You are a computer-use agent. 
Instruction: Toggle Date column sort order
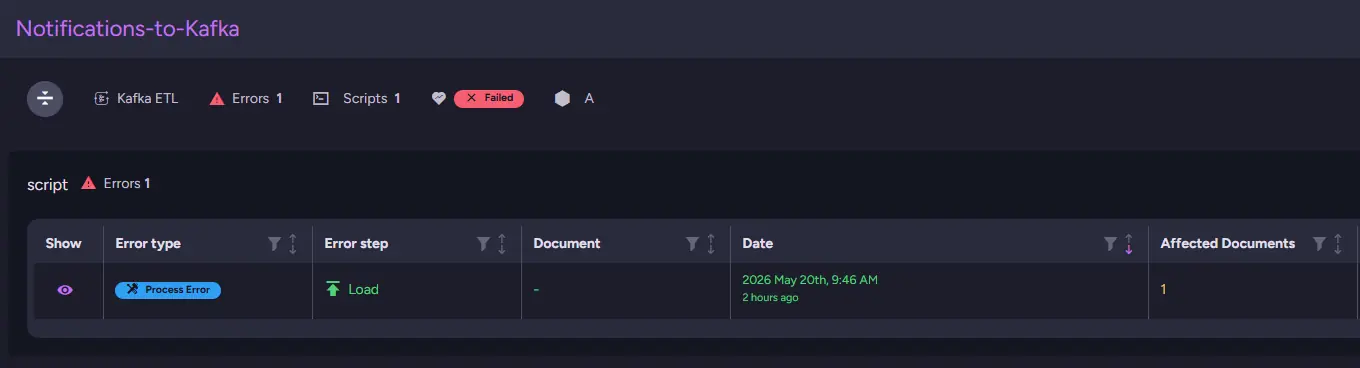1128,243
